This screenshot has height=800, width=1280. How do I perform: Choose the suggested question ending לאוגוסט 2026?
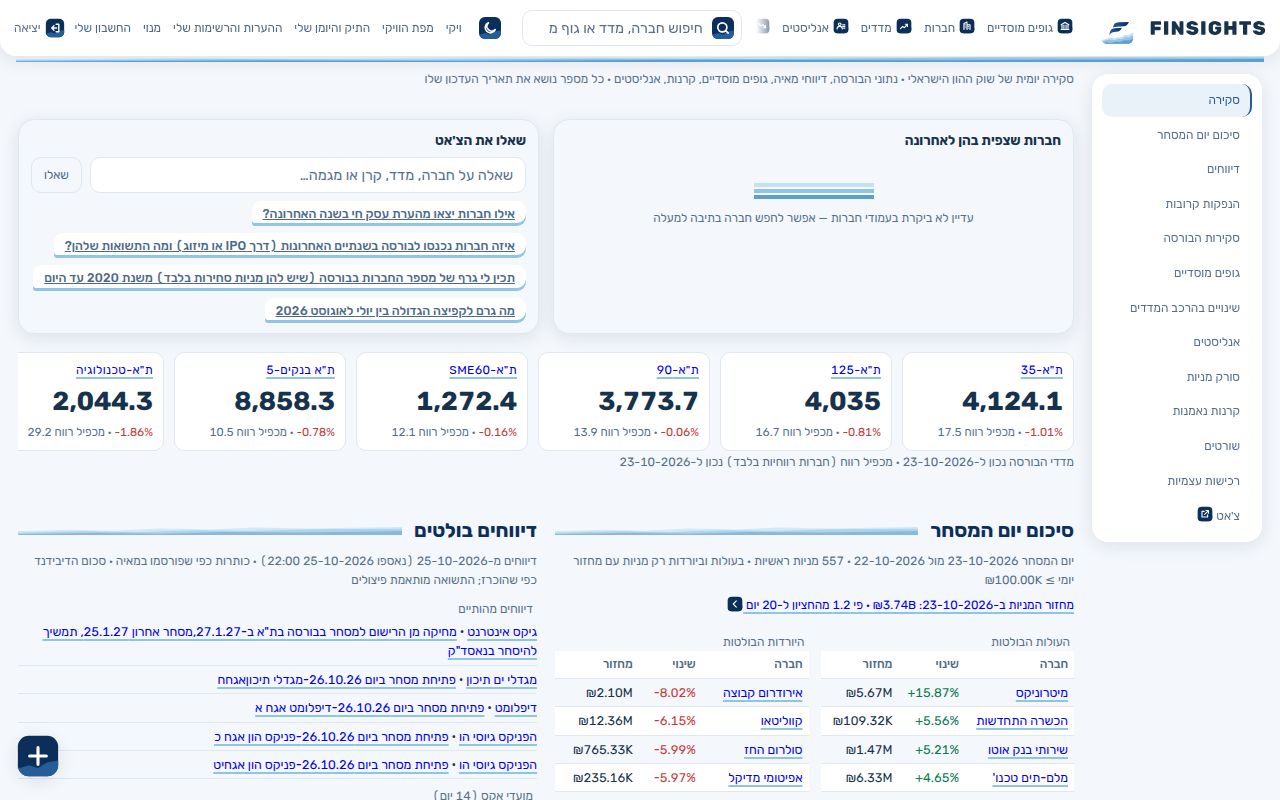(396, 311)
